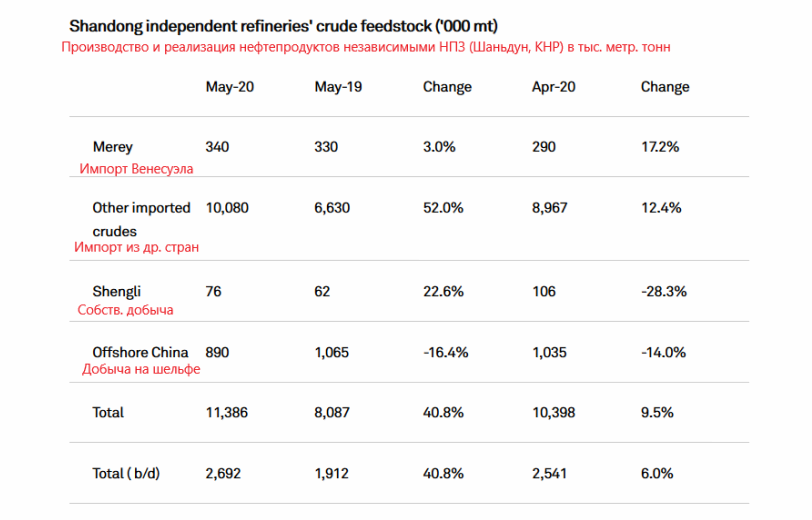This screenshot has width=812, height=520.
Task: Click the 52.0% change value
Action: pyautogui.click(x=443, y=208)
